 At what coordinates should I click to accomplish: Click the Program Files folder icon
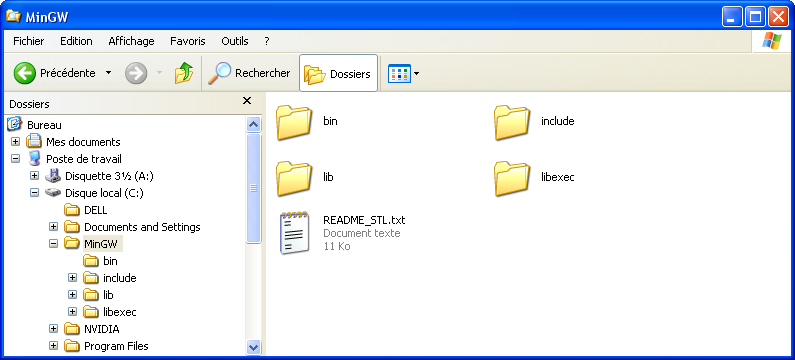72,346
